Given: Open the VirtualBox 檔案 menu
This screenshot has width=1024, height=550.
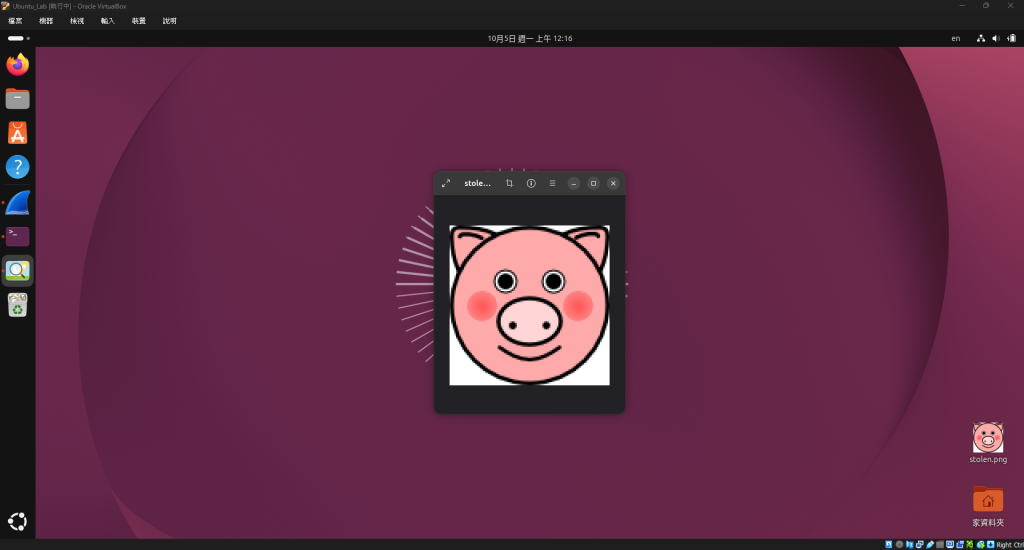Looking at the screenshot, I should coord(15,21).
